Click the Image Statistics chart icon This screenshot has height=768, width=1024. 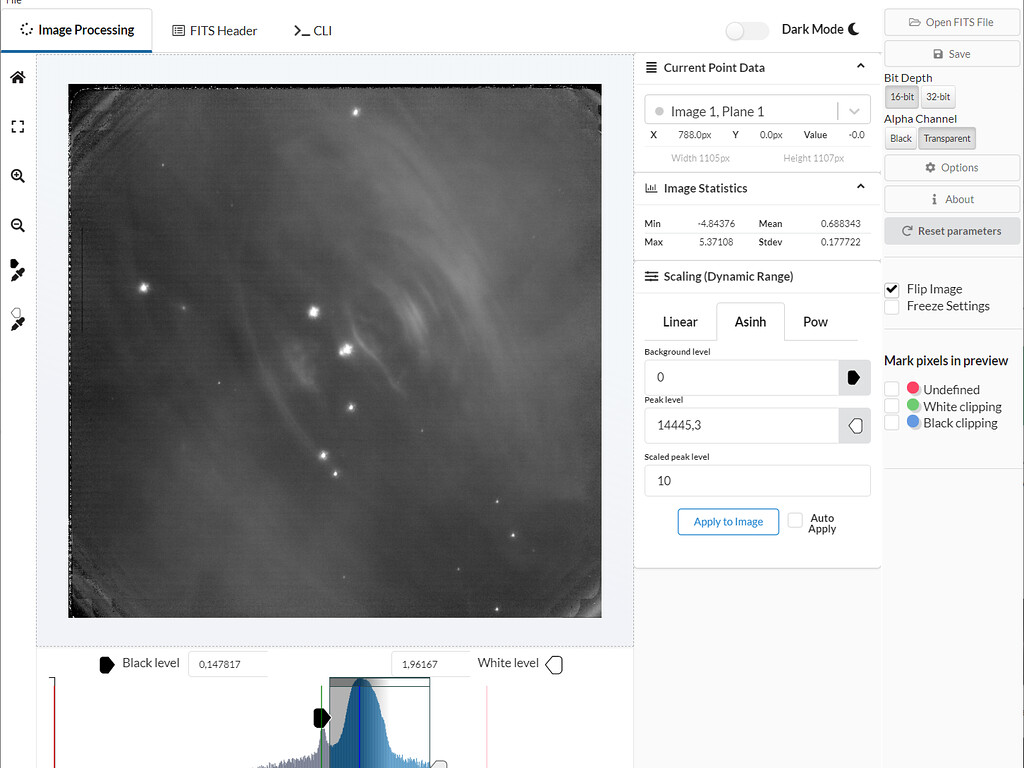[x=651, y=188]
